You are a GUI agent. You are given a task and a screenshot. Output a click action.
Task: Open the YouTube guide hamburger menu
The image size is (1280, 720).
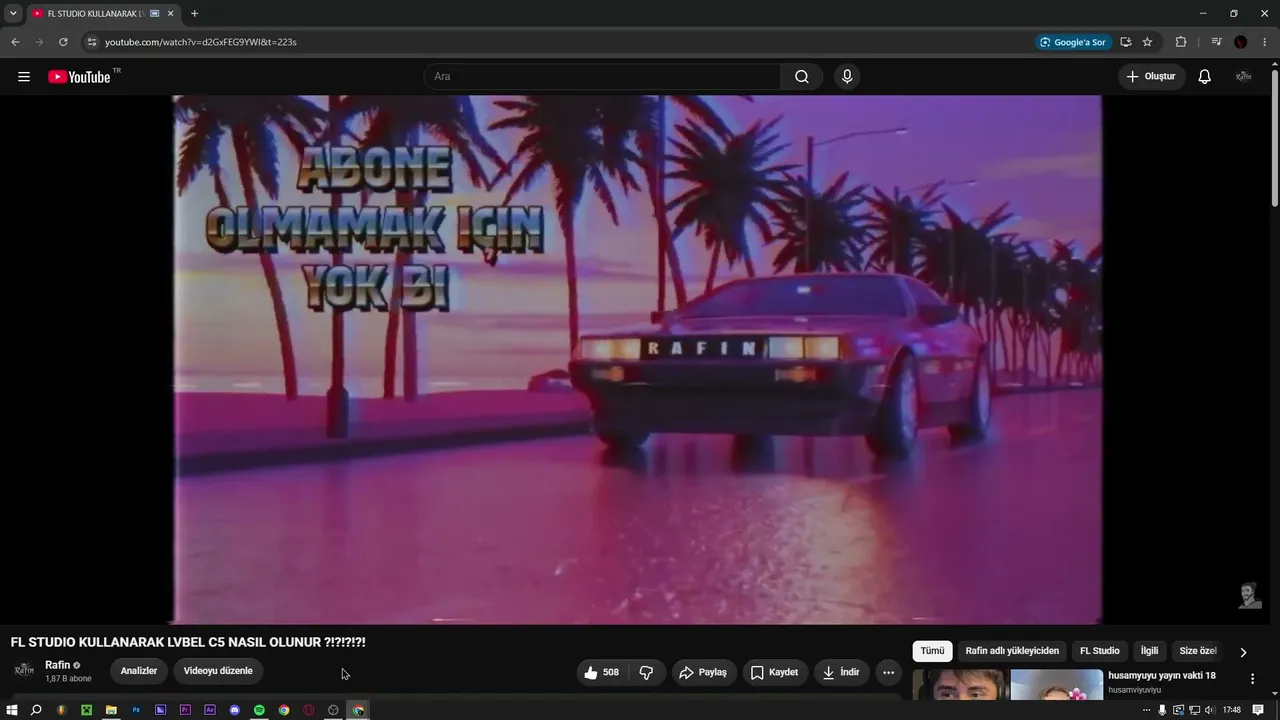24,77
